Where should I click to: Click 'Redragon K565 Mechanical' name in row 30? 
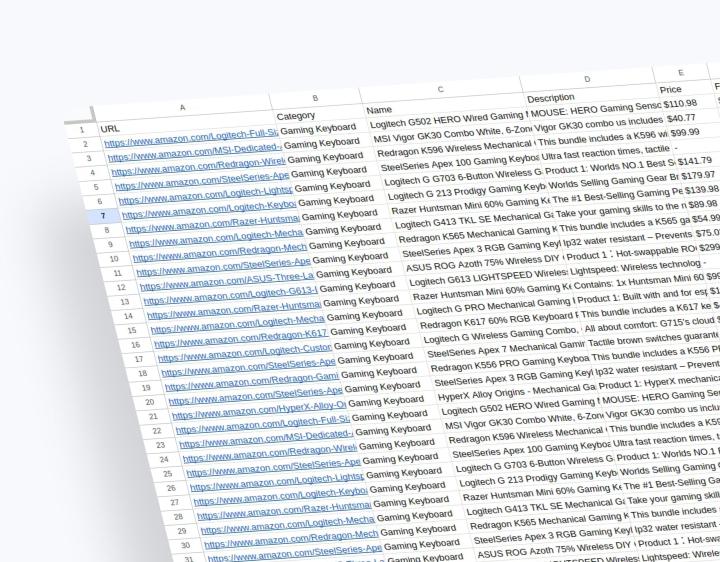coord(549,521)
